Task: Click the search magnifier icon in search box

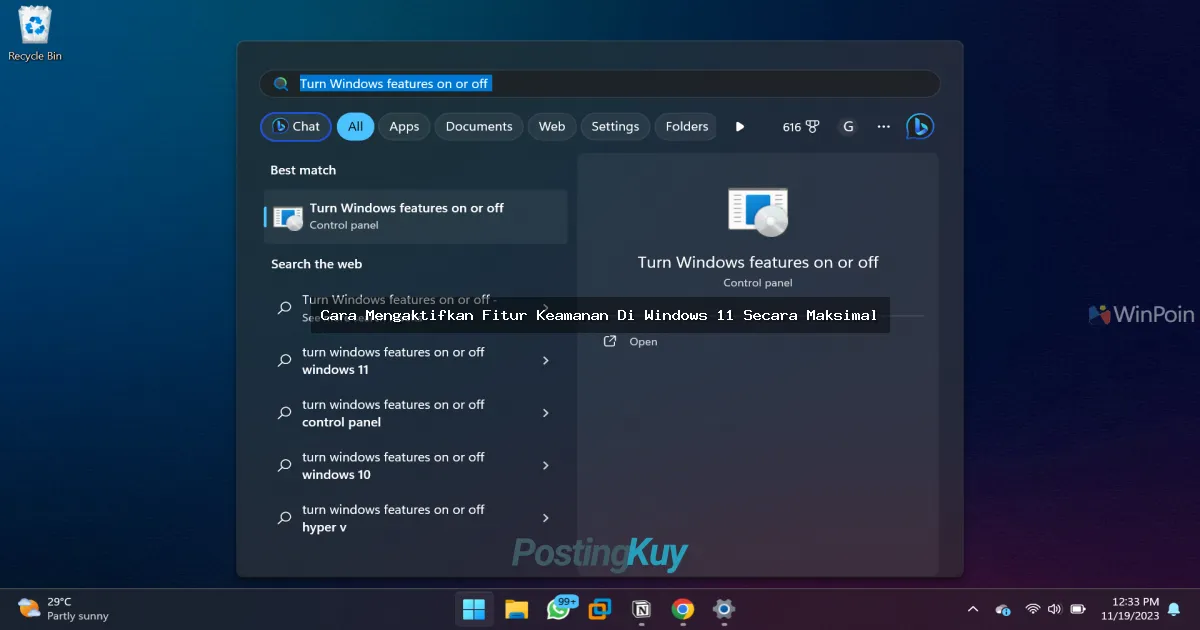Action: [282, 84]
